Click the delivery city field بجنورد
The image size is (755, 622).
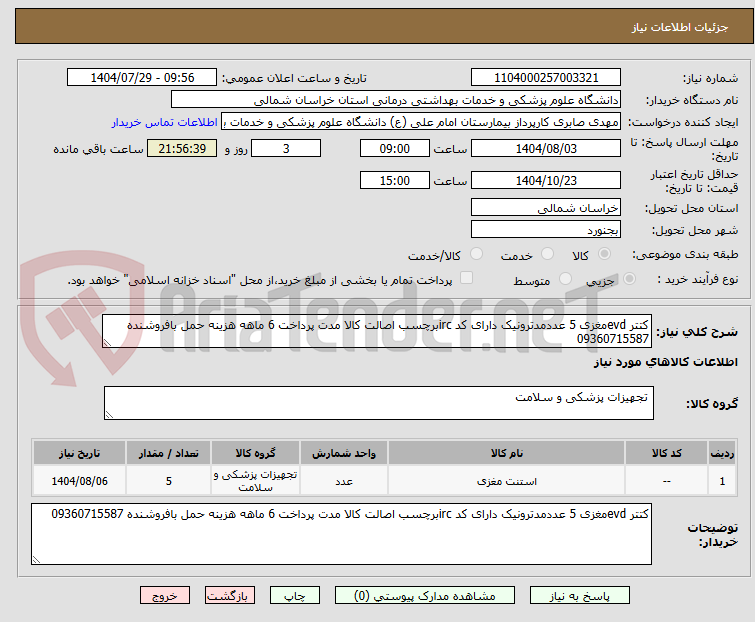pos(546,230)
